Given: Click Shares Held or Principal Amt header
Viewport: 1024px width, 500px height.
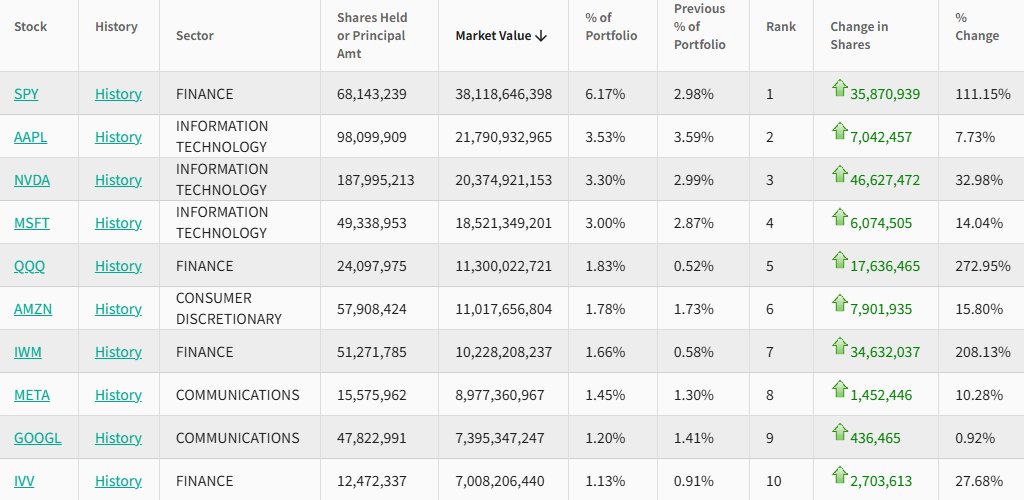Looking at the screenshot, I should click(372, 36).
